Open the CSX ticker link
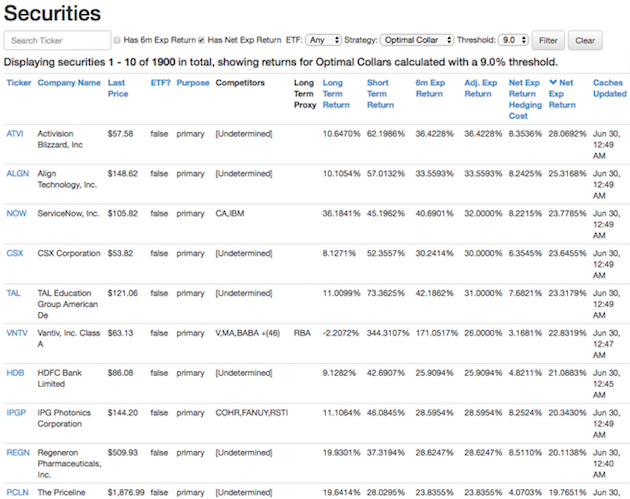This screenshot has height=499, width=630. point(15,253)
